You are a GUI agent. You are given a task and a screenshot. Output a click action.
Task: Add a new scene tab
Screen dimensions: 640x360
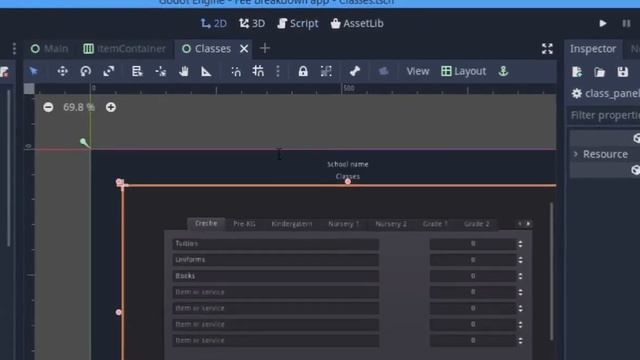point(265,48)
